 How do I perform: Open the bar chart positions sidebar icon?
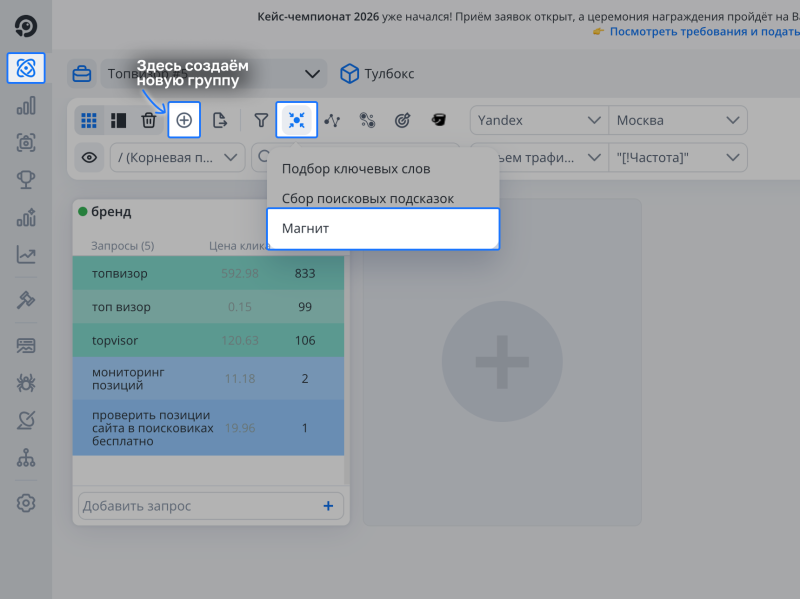[26, 106]
